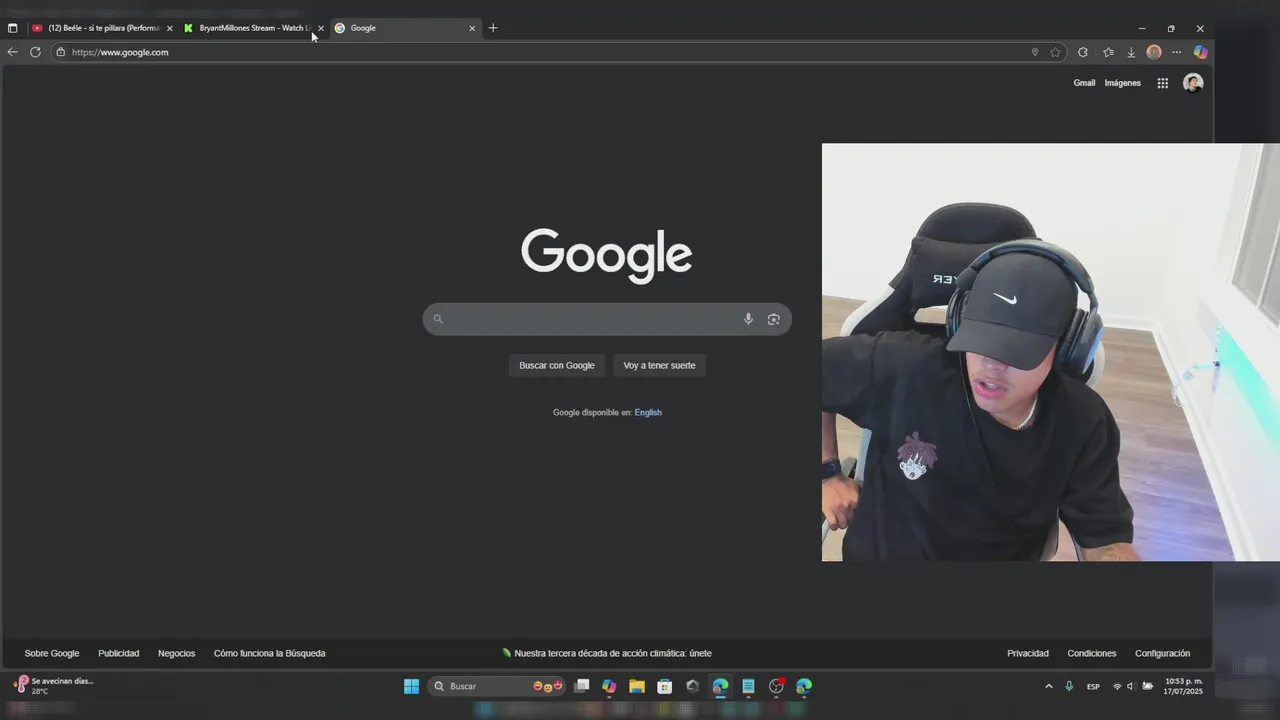This screenshot has width=1280, height=720.
Task: Open the Downloads icon
Action: point(1131,52)
